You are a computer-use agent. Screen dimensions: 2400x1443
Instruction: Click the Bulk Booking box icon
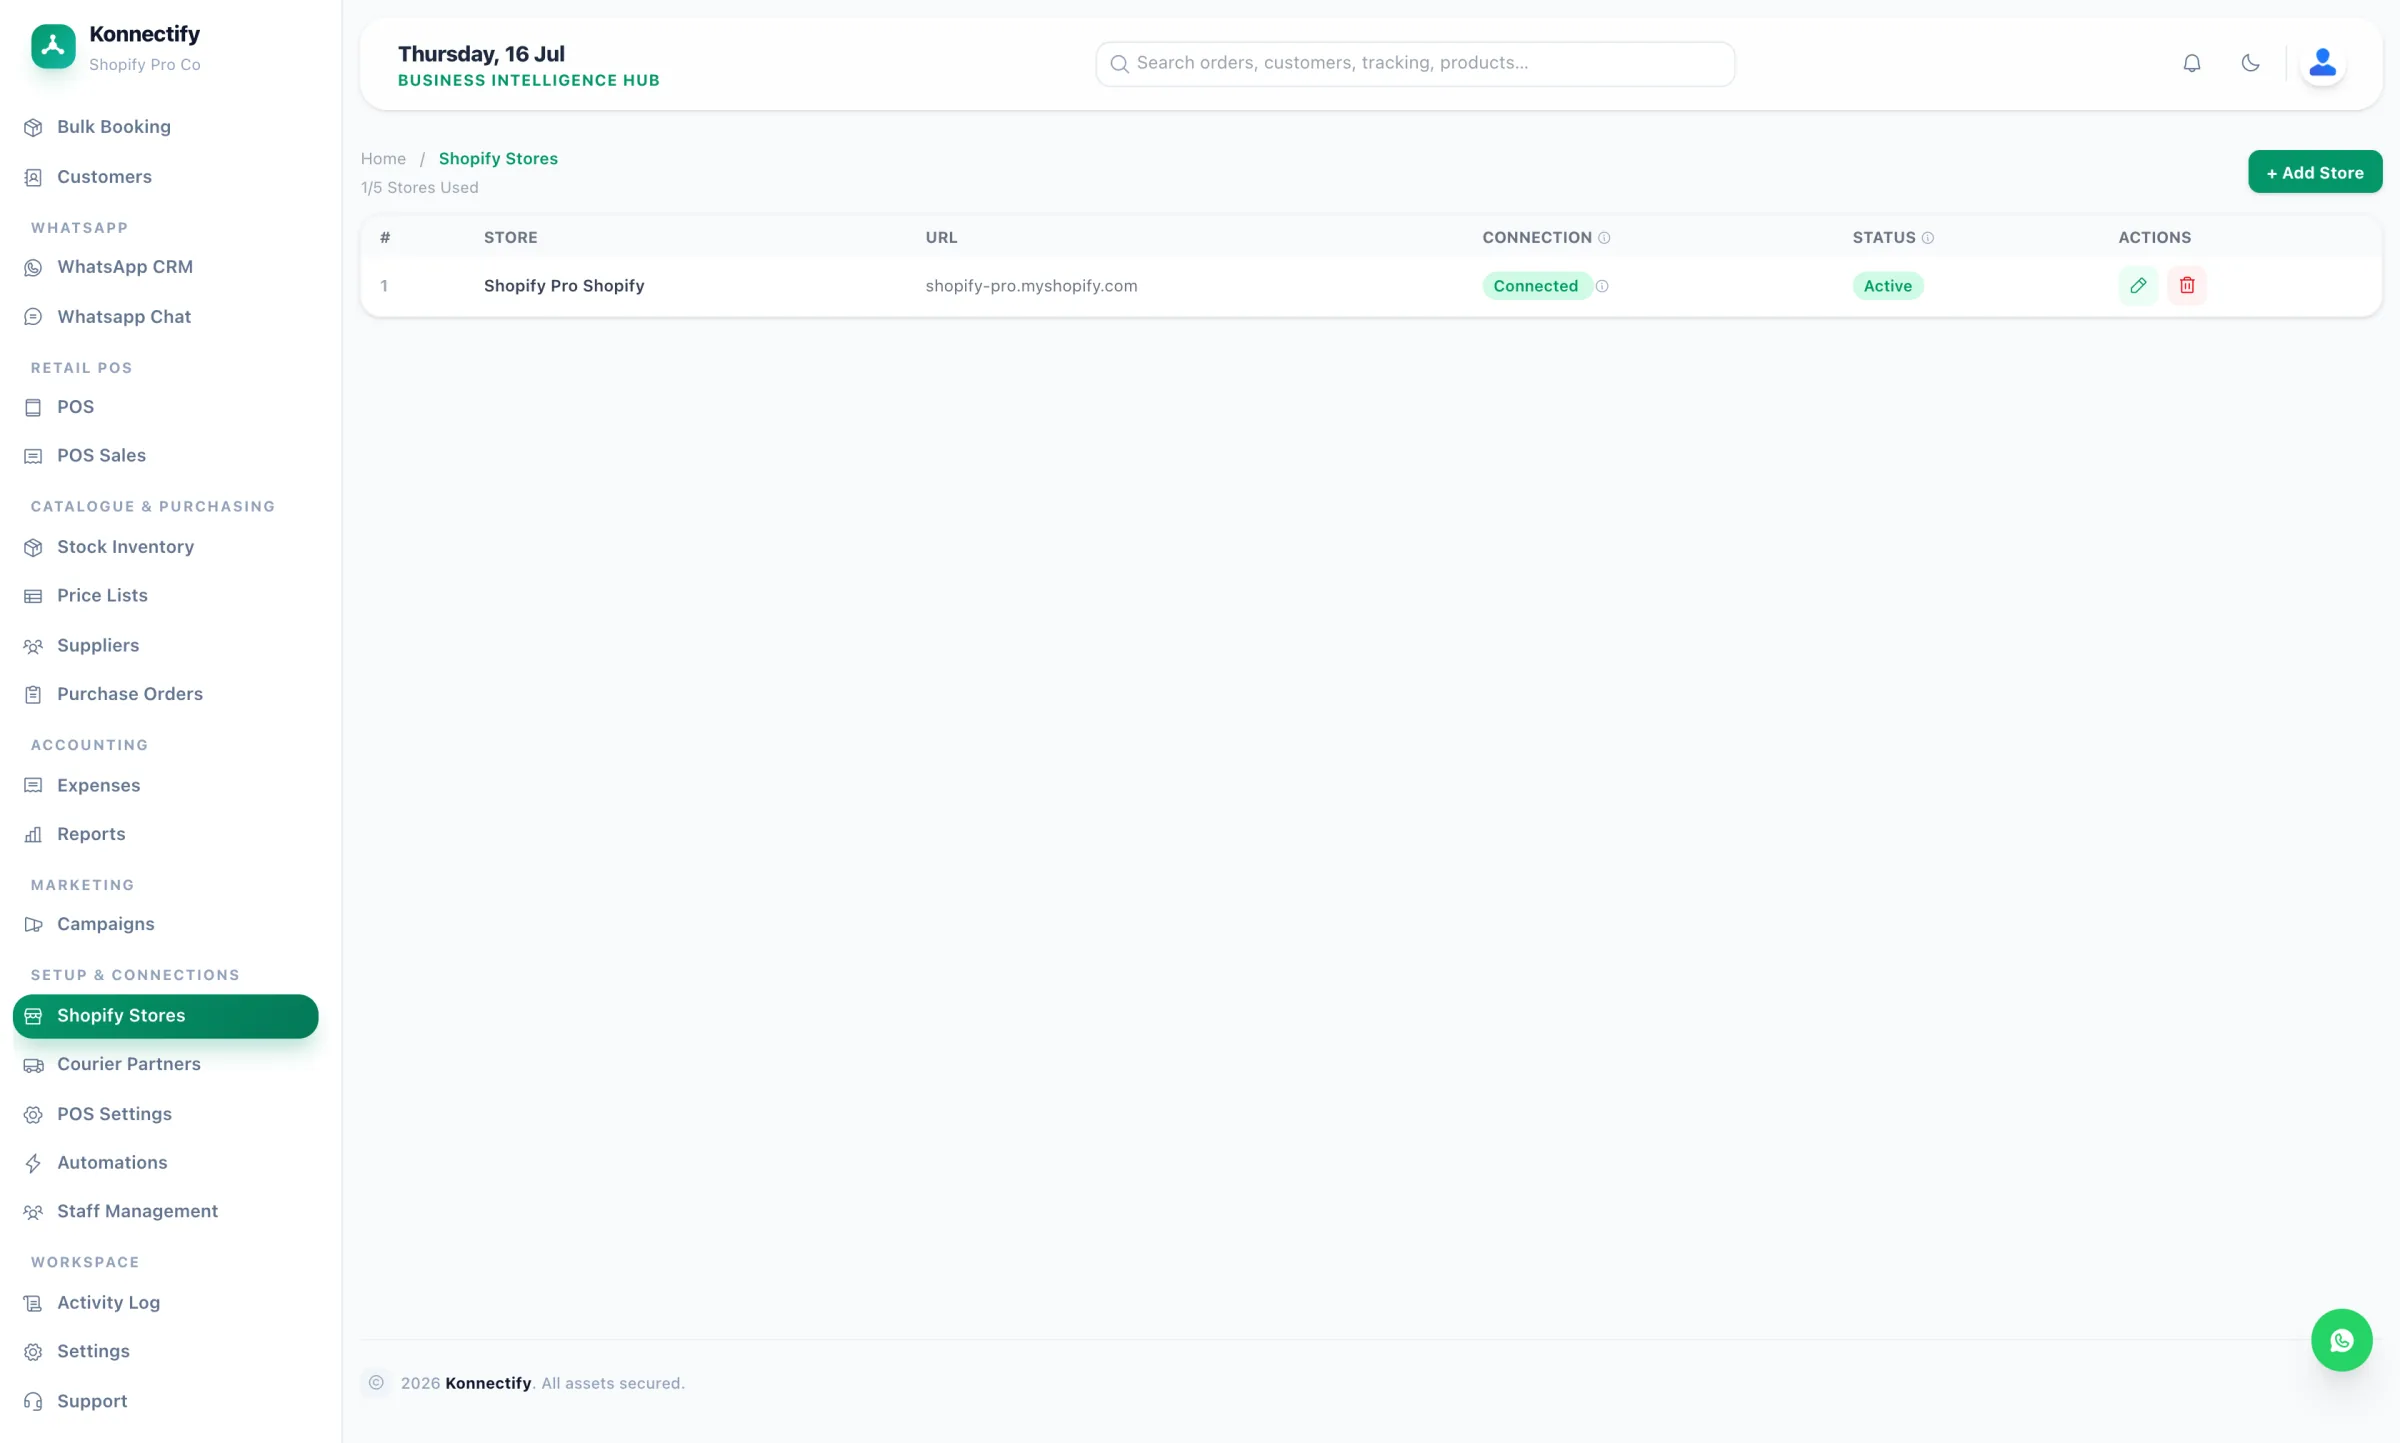click(x=33, y=127)
